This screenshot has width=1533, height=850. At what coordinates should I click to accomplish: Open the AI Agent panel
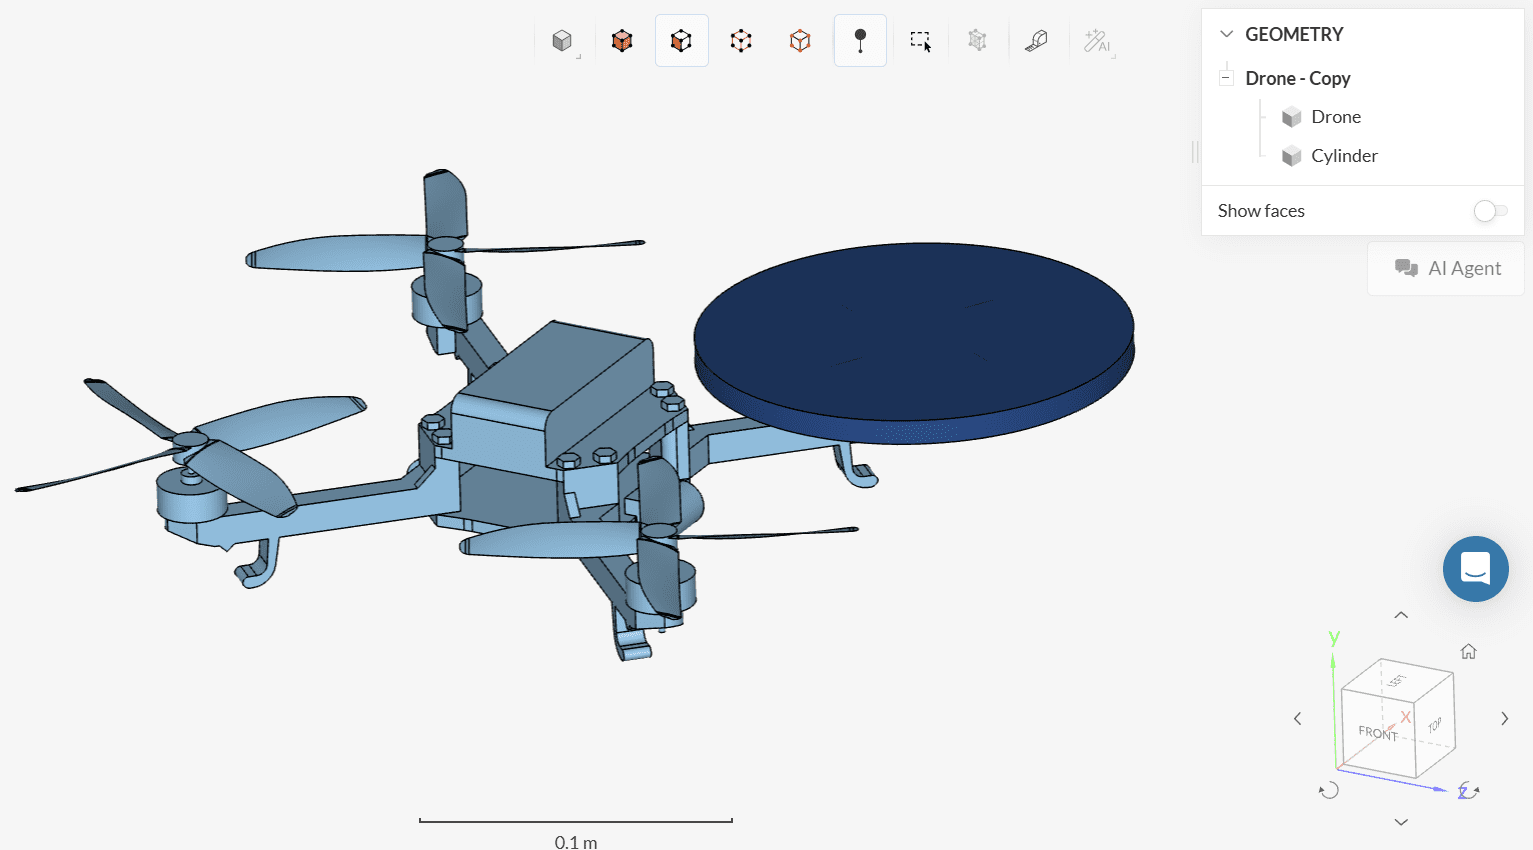[x=1446, y=268]
